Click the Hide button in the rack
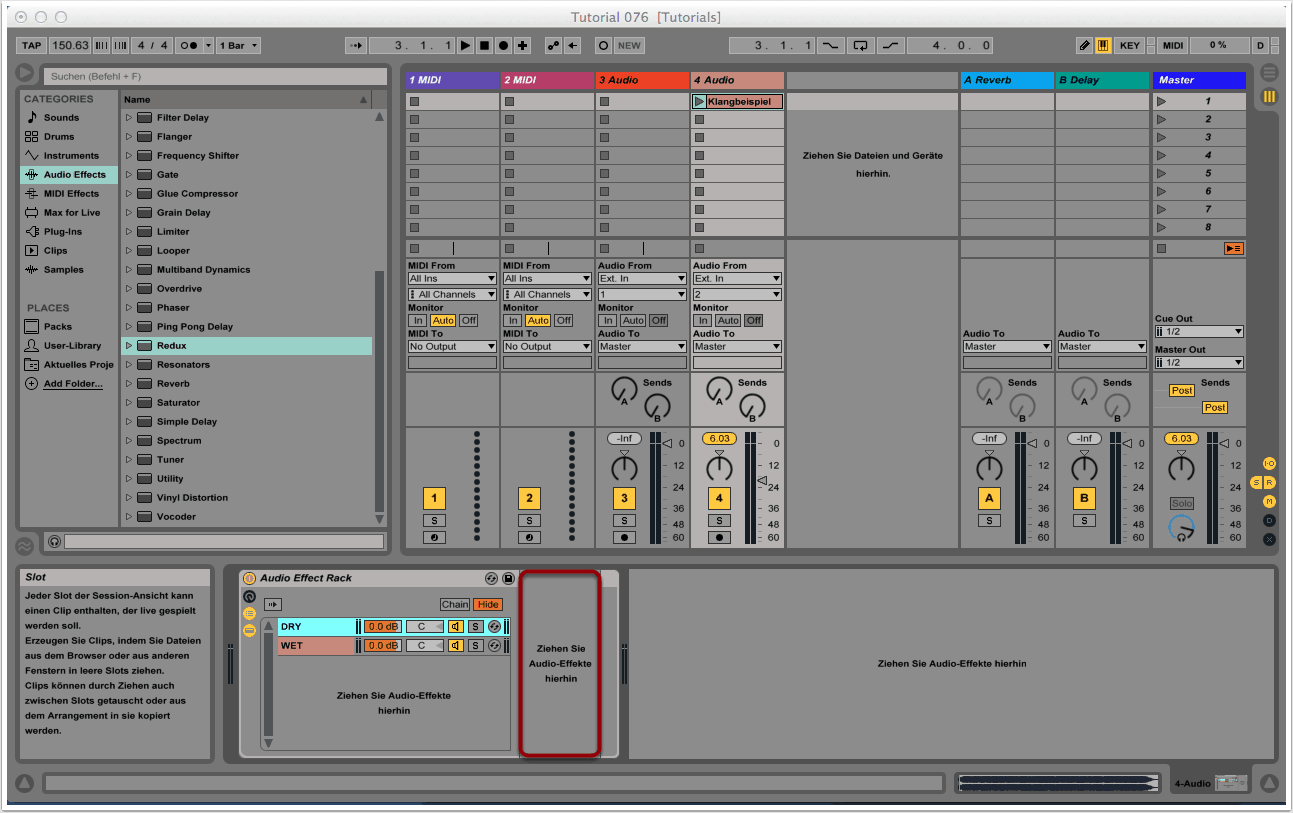The image size is (1293, 813). coord(488,604)
